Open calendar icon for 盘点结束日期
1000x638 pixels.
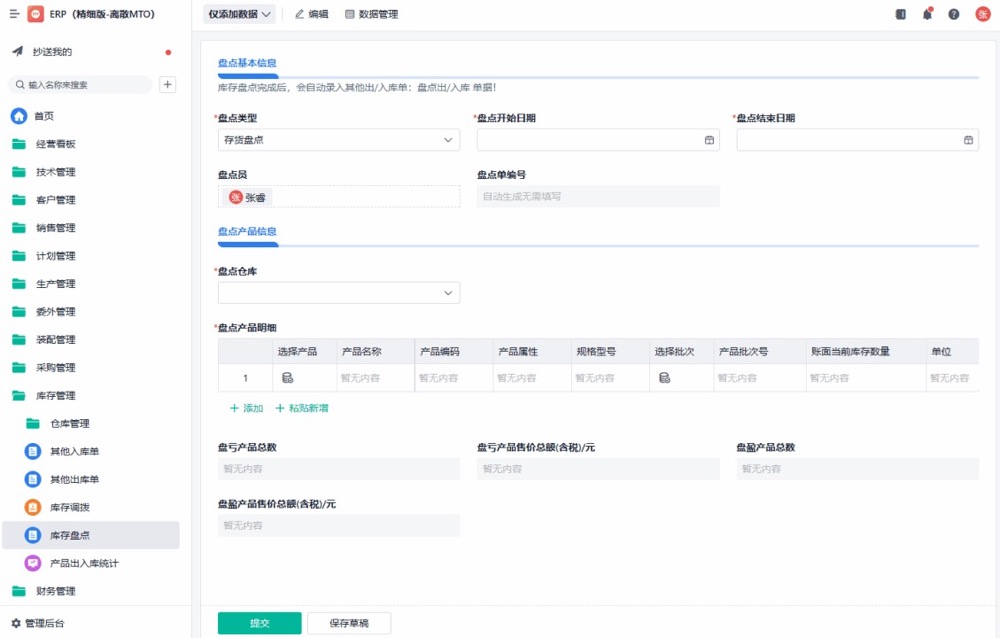click(968, 140)
